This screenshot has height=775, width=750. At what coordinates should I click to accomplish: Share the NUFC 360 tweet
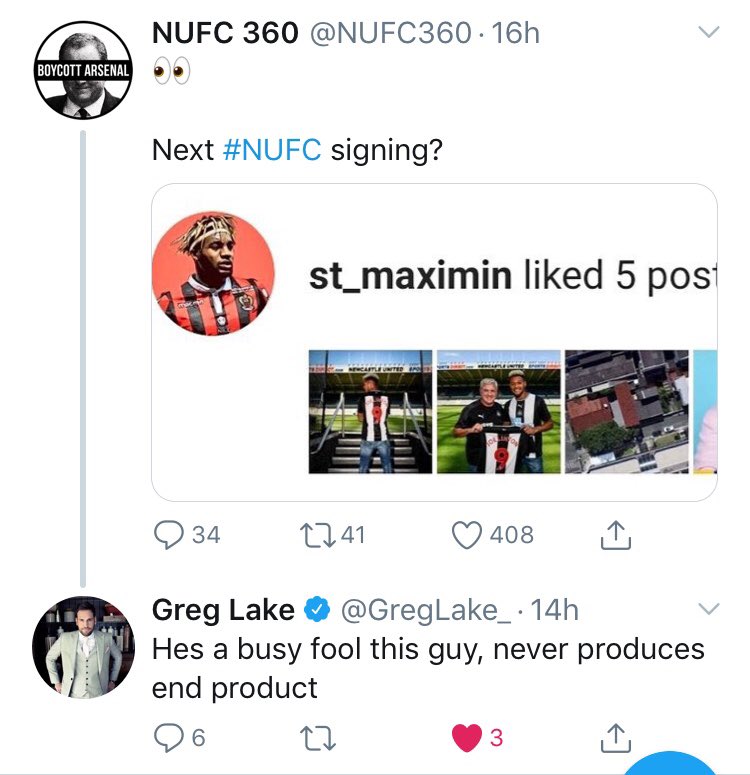pos(616,535)
